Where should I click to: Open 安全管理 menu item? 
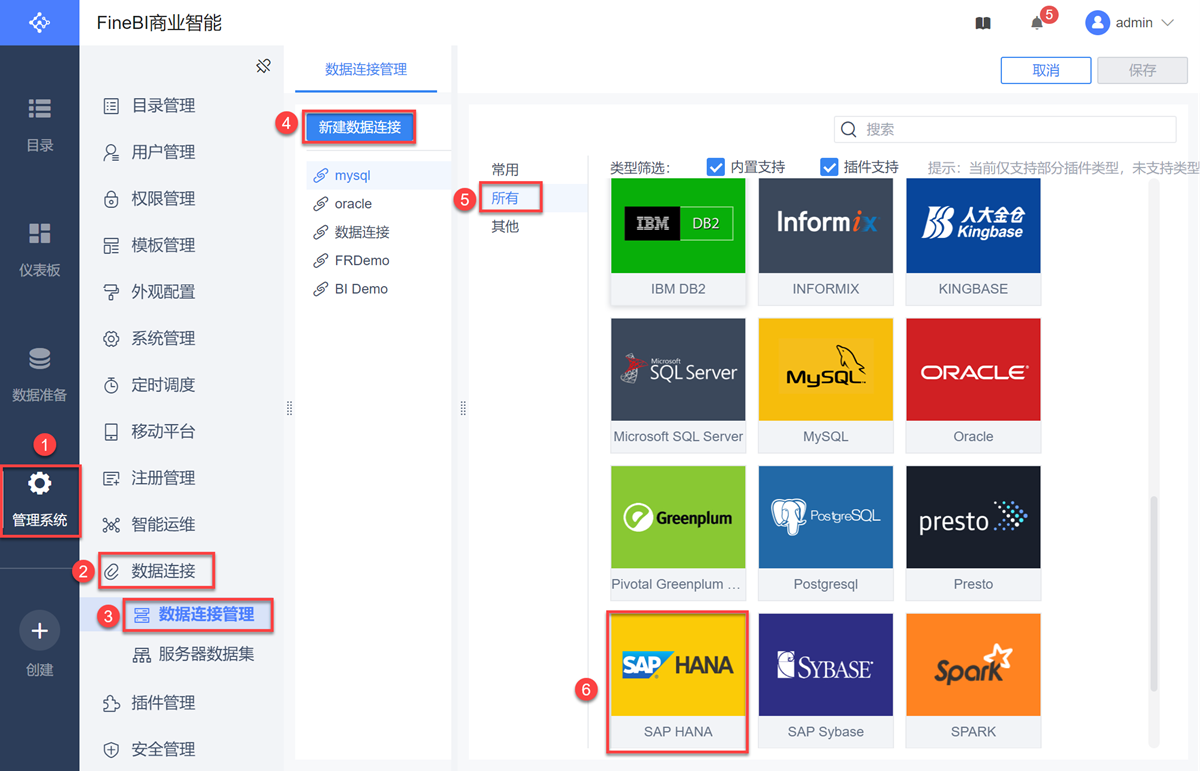coord(150,749)
